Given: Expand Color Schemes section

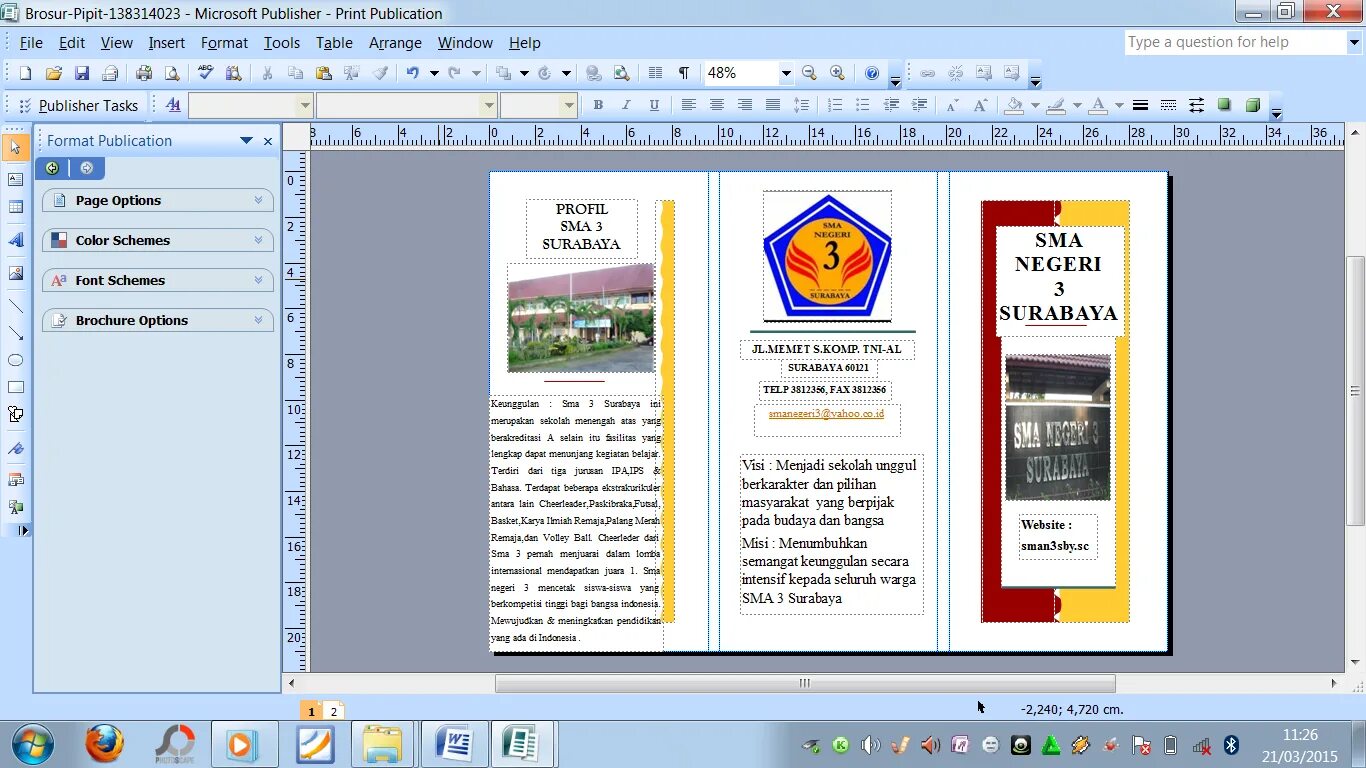Looking at the screenshot, I should coord(158,240).
